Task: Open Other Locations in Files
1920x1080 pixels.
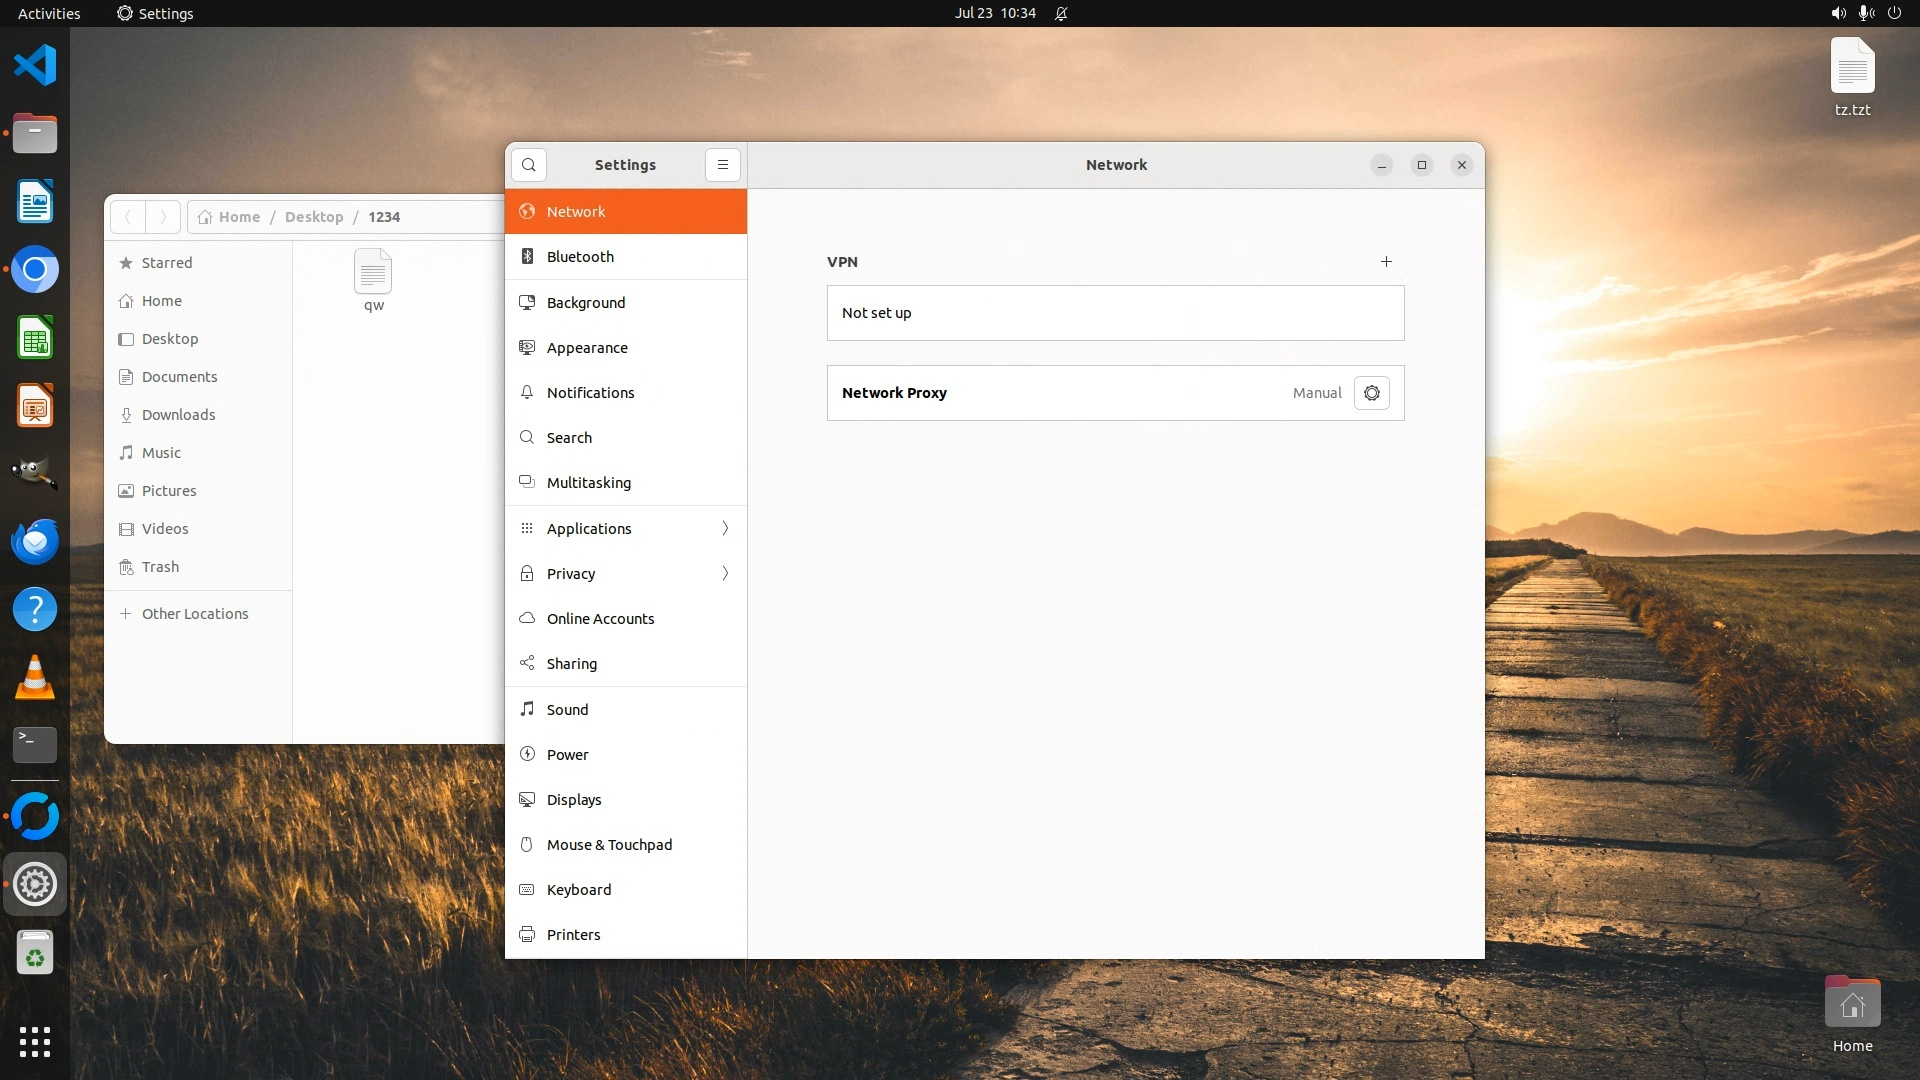Action: click(x=194, y=614)
